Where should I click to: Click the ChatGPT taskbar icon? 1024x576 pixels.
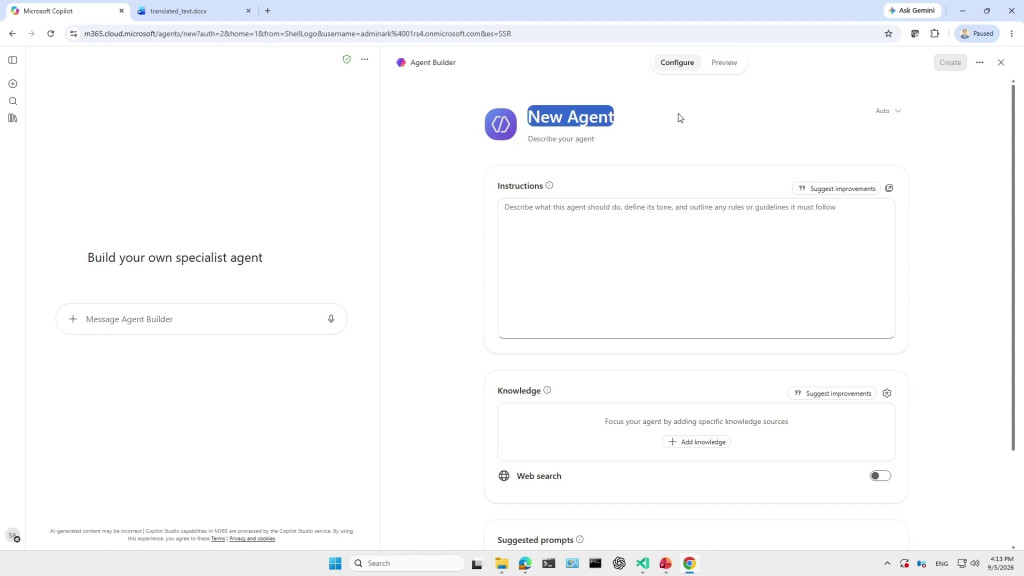[619, 564]
